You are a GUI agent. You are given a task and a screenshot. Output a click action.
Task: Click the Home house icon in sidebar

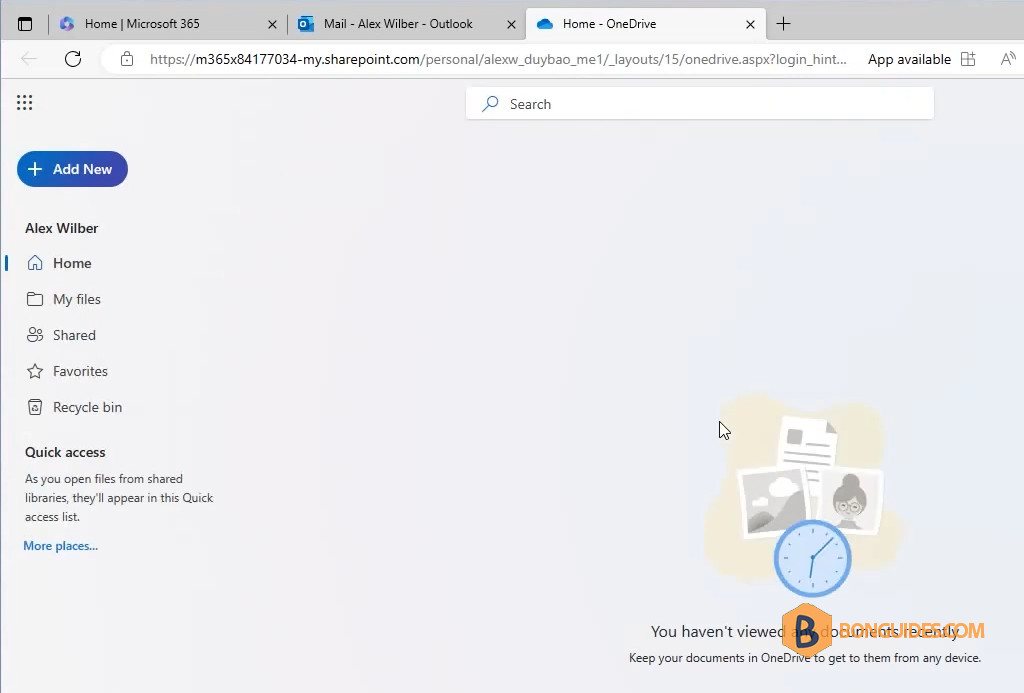(35, 263)
